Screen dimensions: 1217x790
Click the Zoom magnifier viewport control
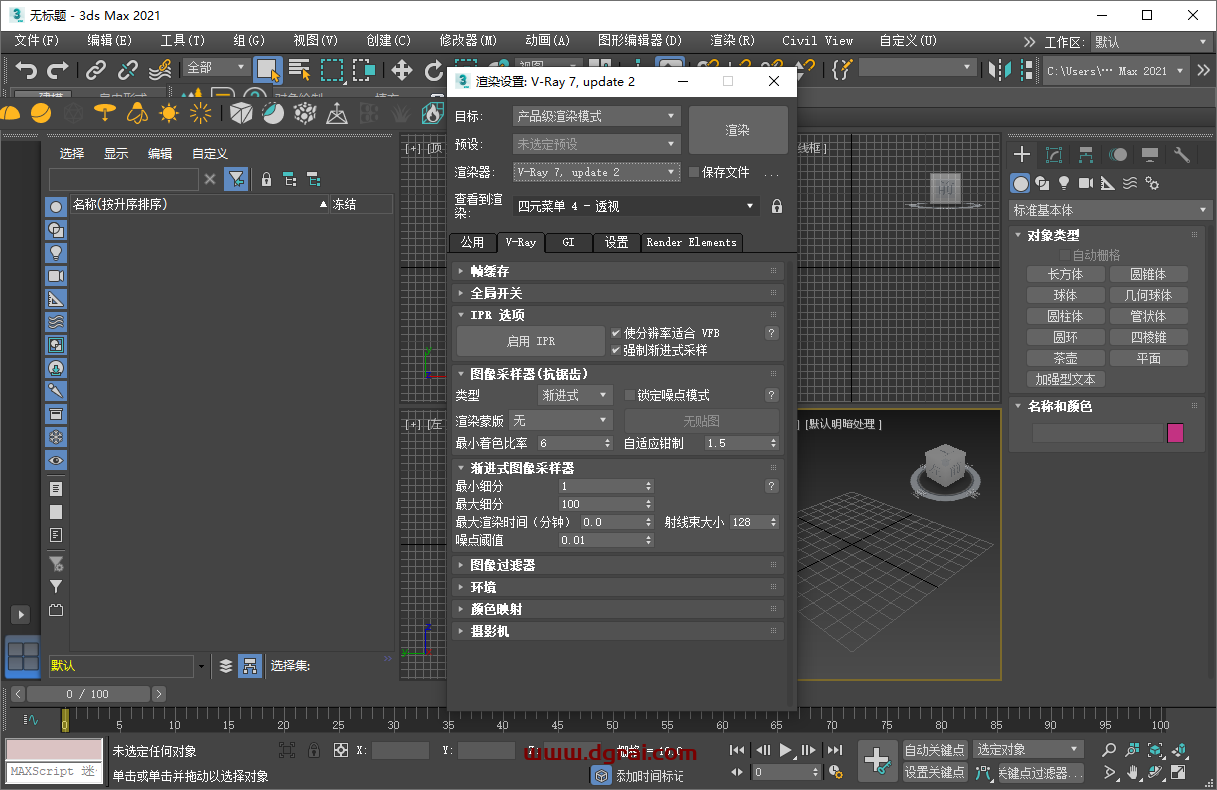click(x=1109, y=749)
